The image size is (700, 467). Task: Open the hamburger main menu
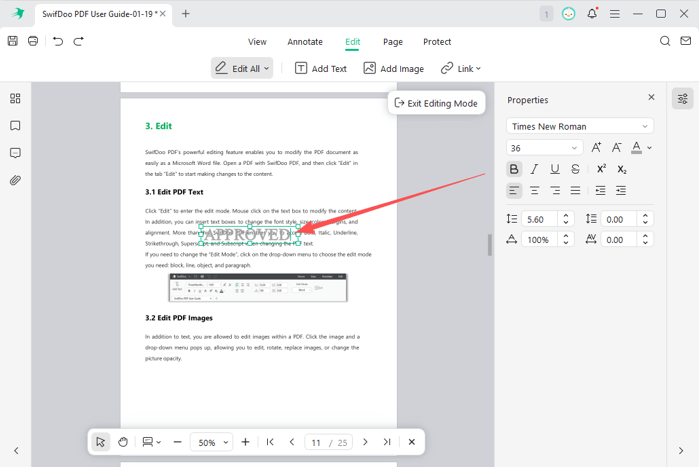(615, 14)
